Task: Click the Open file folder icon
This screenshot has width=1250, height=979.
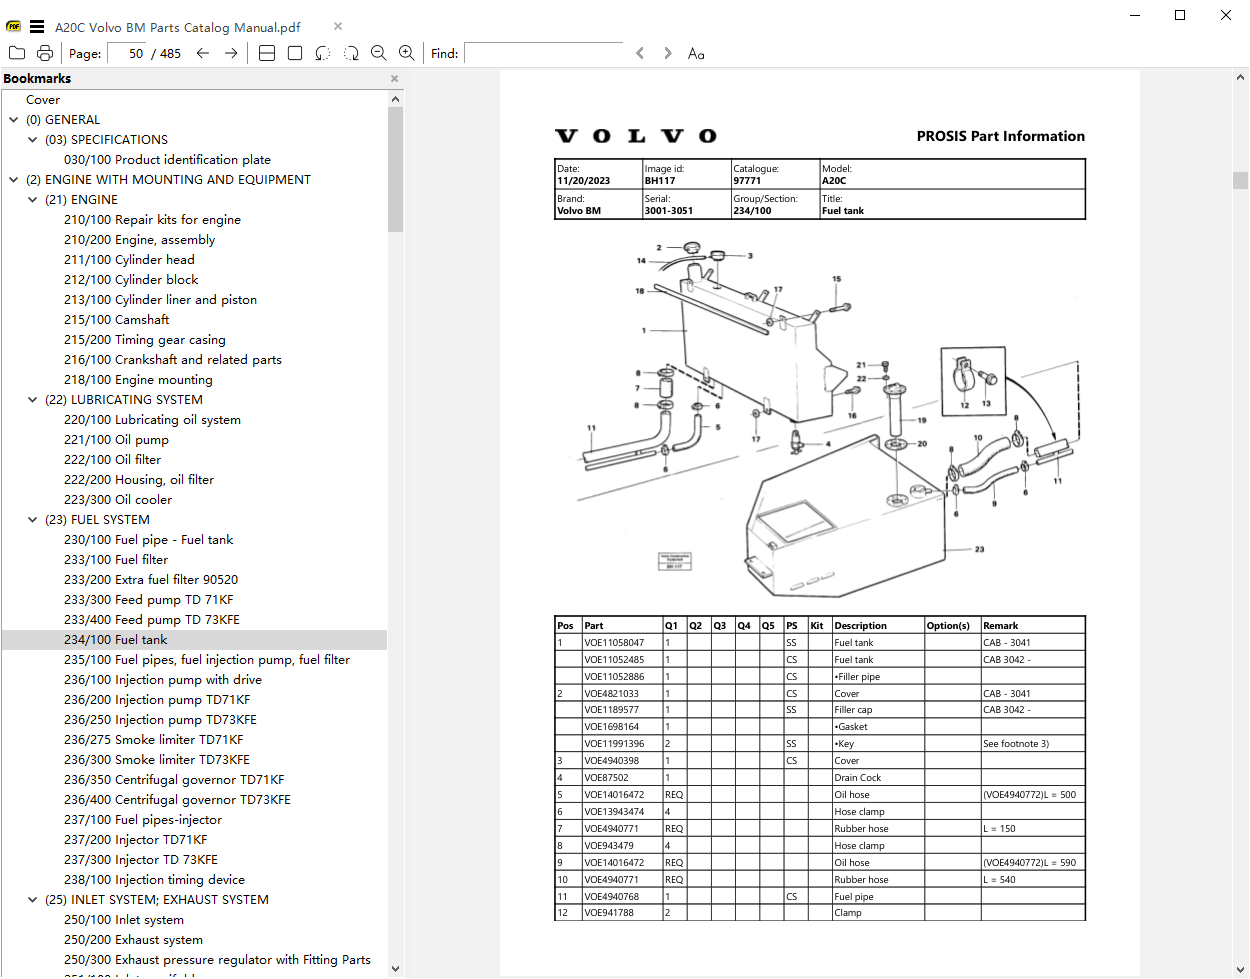Action: click(17, 53)
